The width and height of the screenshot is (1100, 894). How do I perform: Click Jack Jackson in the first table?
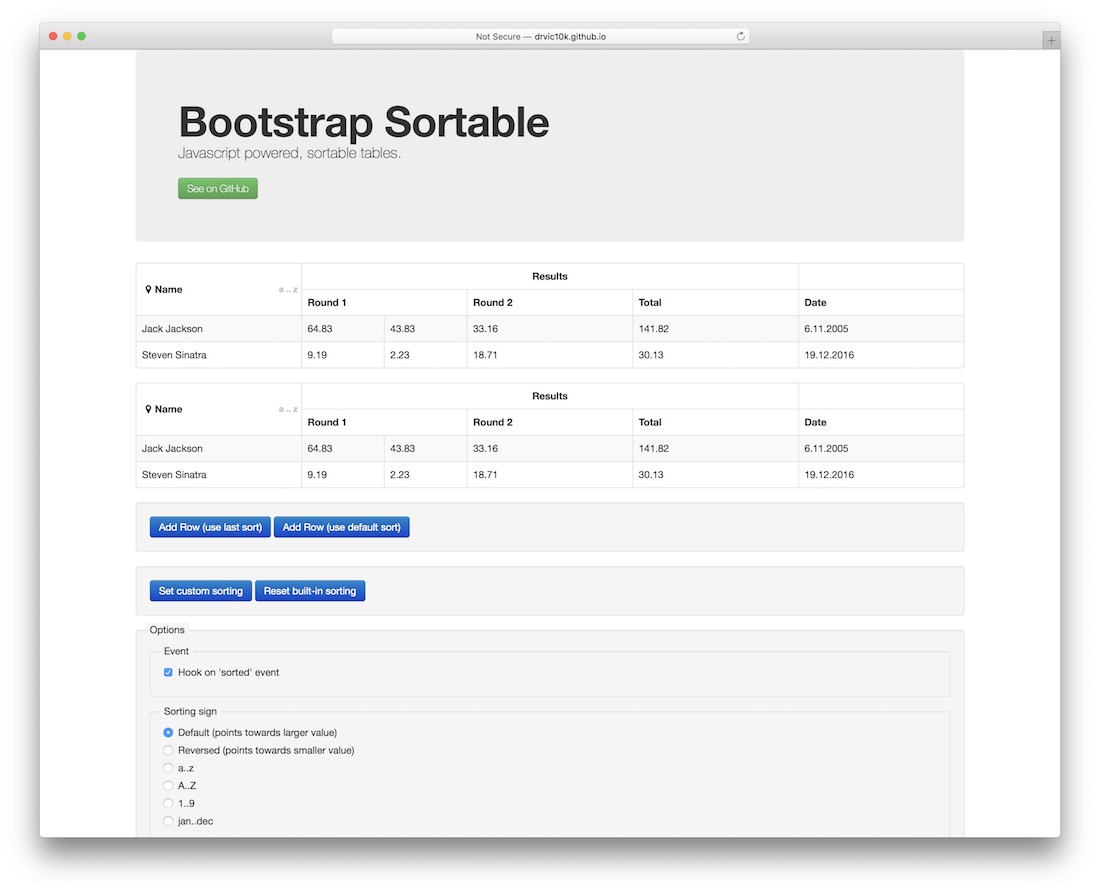172,328
